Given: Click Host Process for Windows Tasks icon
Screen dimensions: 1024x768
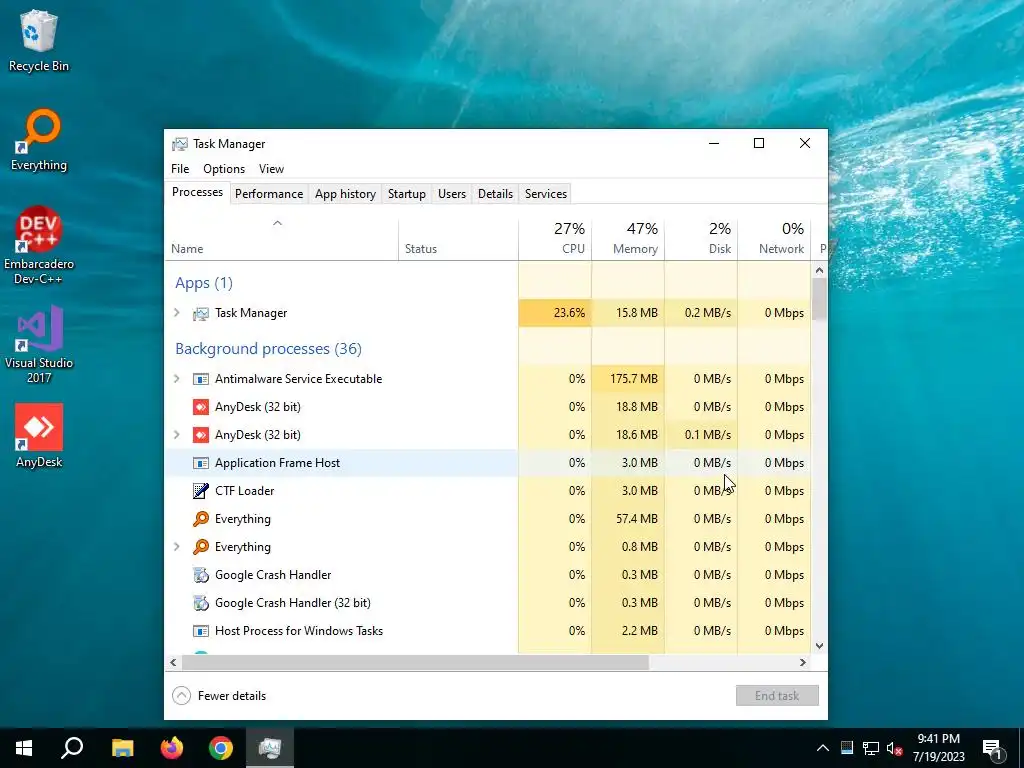Looking at the screenshot, I should 200,632.
